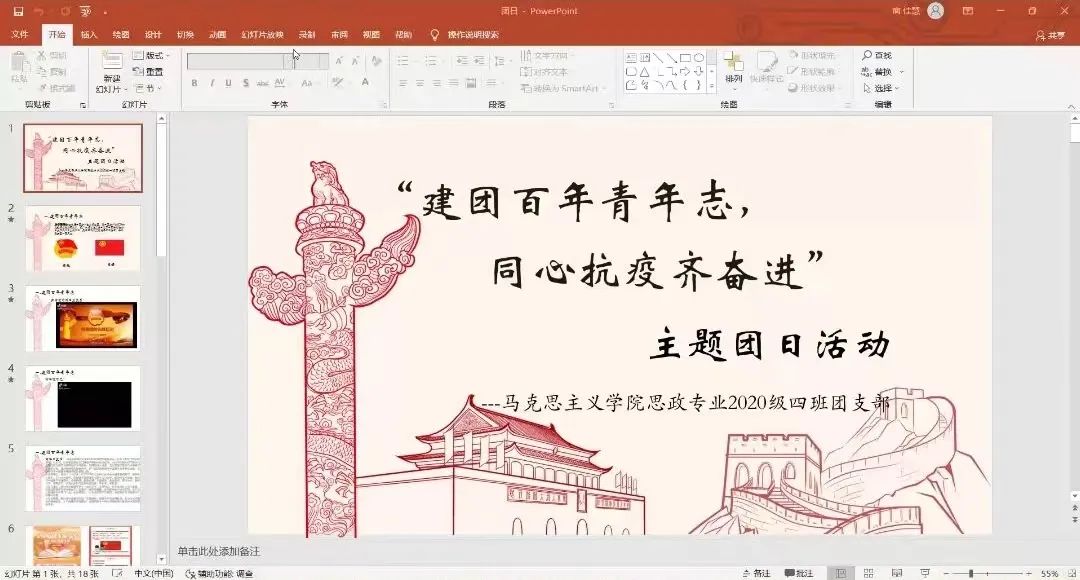Click the Save icon in quick access toolbar
The height and width of the screenshot is (580, 1080).
click(x=18, y=11)
